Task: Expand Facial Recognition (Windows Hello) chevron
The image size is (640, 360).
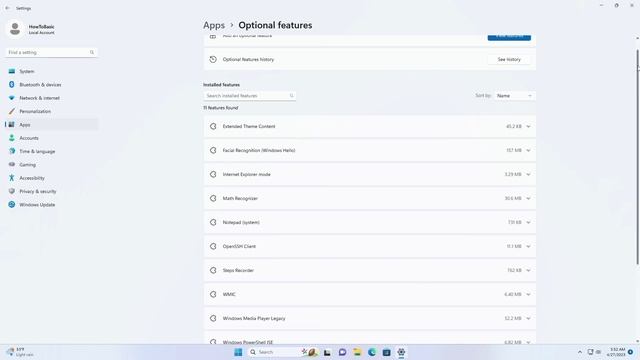Action: click(528, 150)
